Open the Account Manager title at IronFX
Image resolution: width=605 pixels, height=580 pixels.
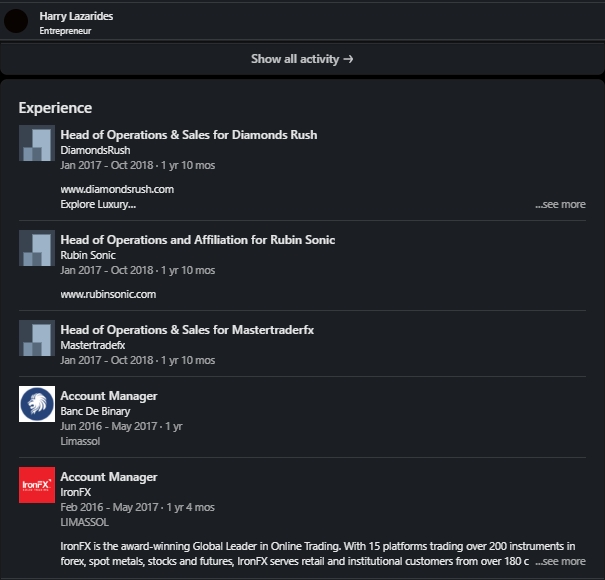point(109,477)
